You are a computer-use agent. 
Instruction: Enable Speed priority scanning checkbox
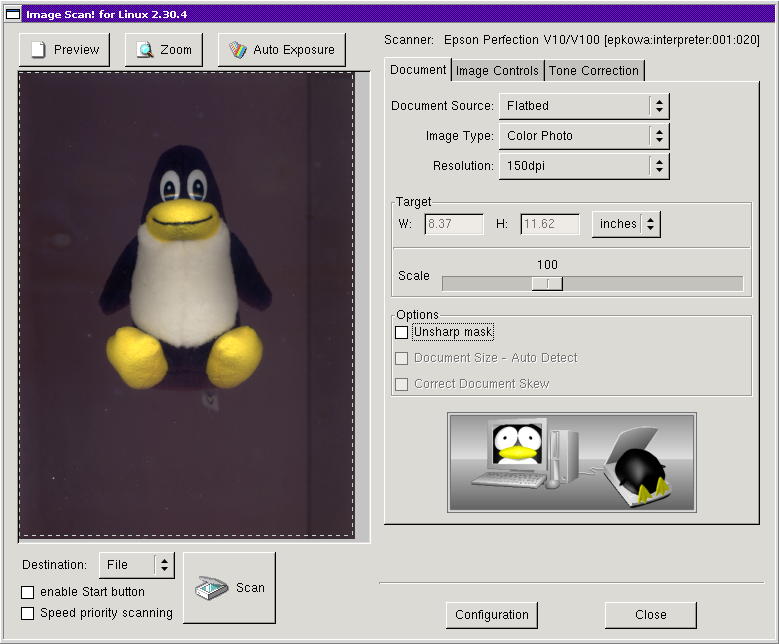[x=28, y=613]
